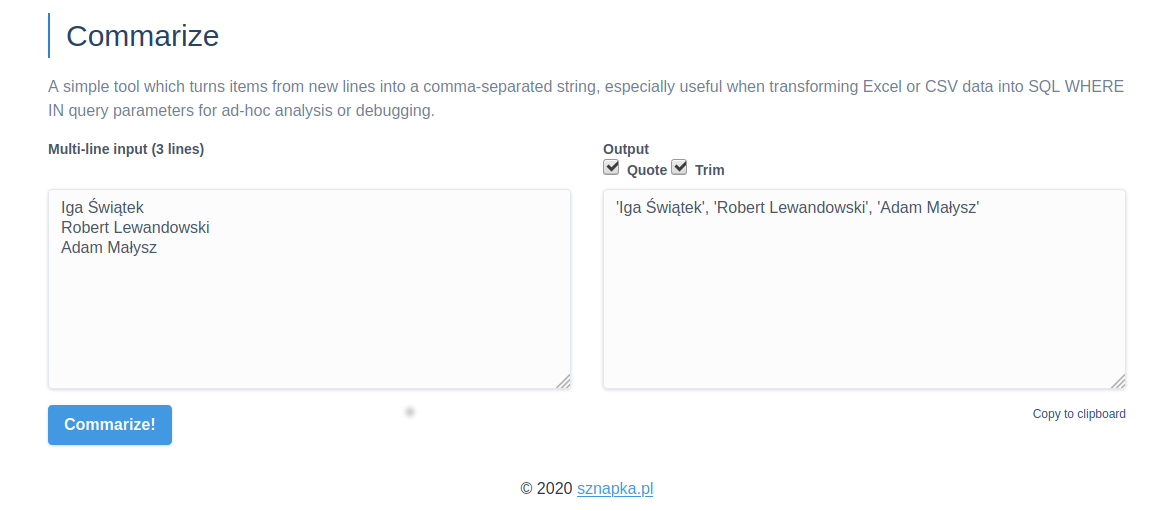This screenshot has width=1174, height=511.
Task: Click the Commarize! button
Action: [x=110, y=424]
